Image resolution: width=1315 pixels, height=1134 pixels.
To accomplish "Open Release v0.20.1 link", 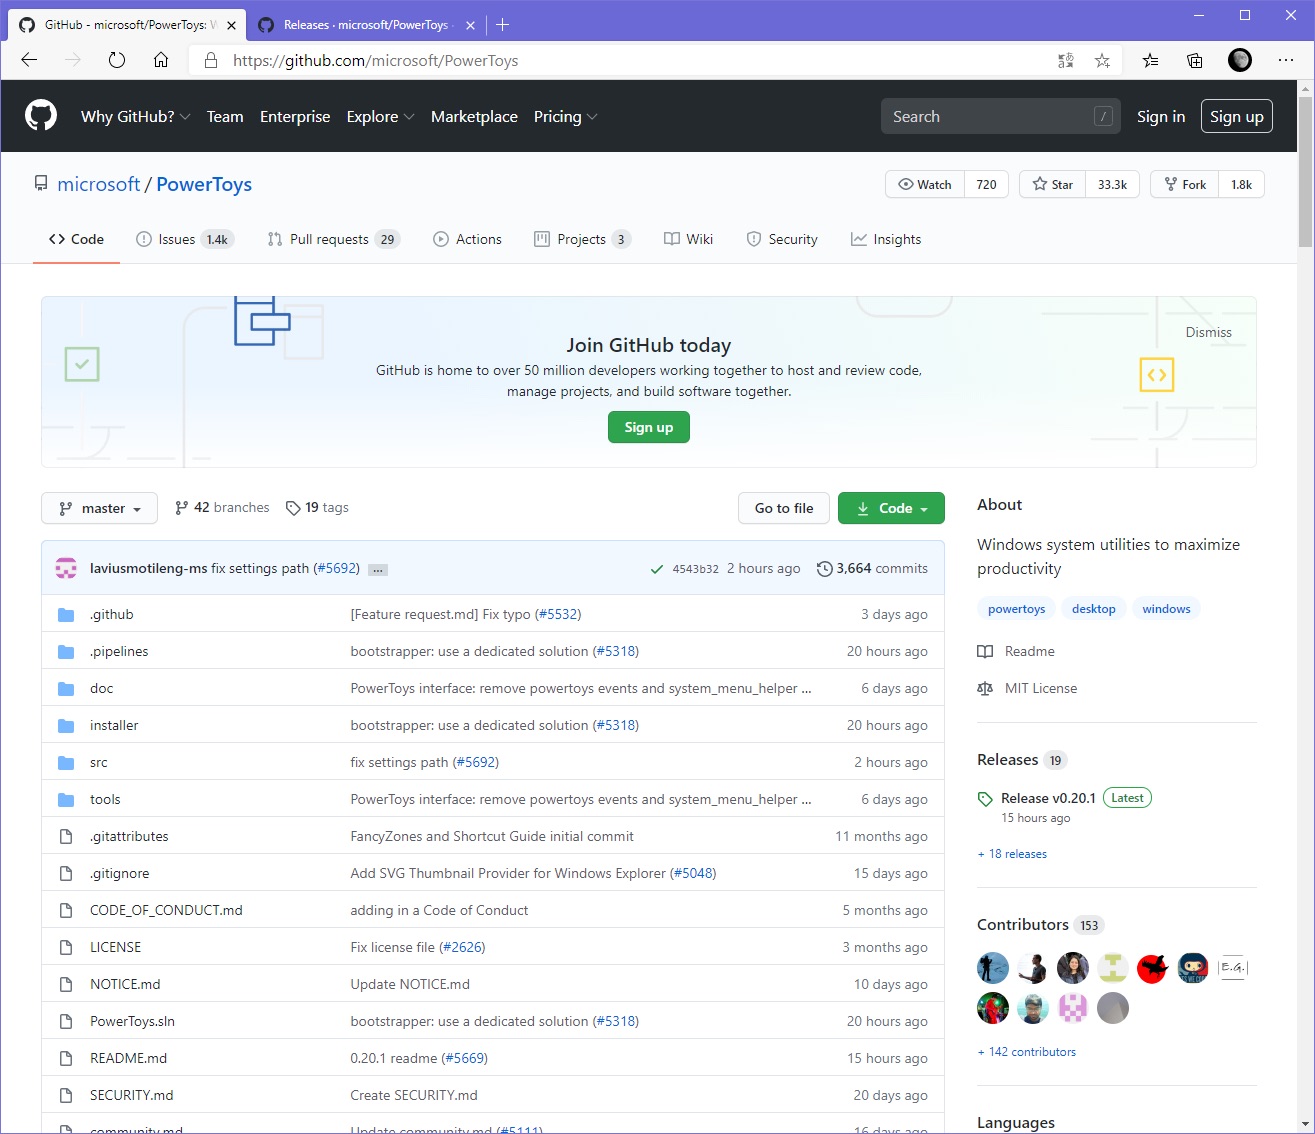I will pyautogui.click(x=1048, y=798).
